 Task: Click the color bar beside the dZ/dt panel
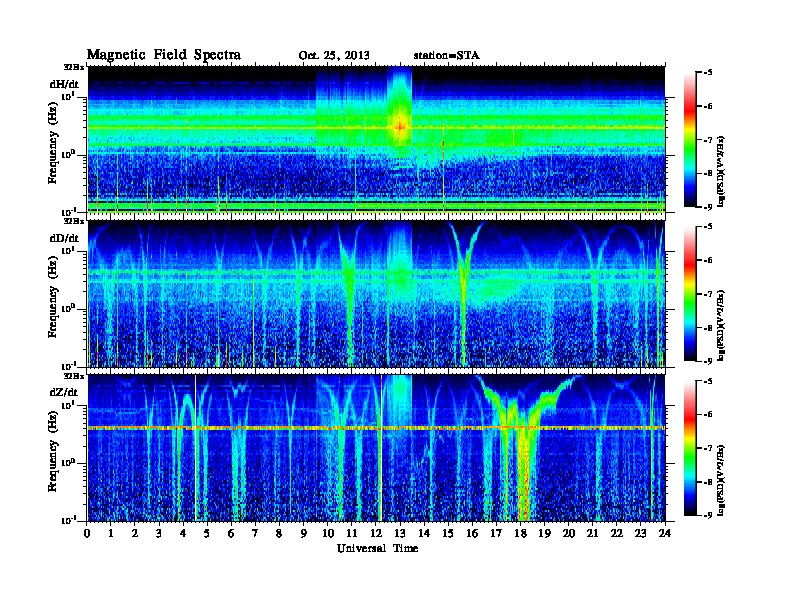(690, 448)
